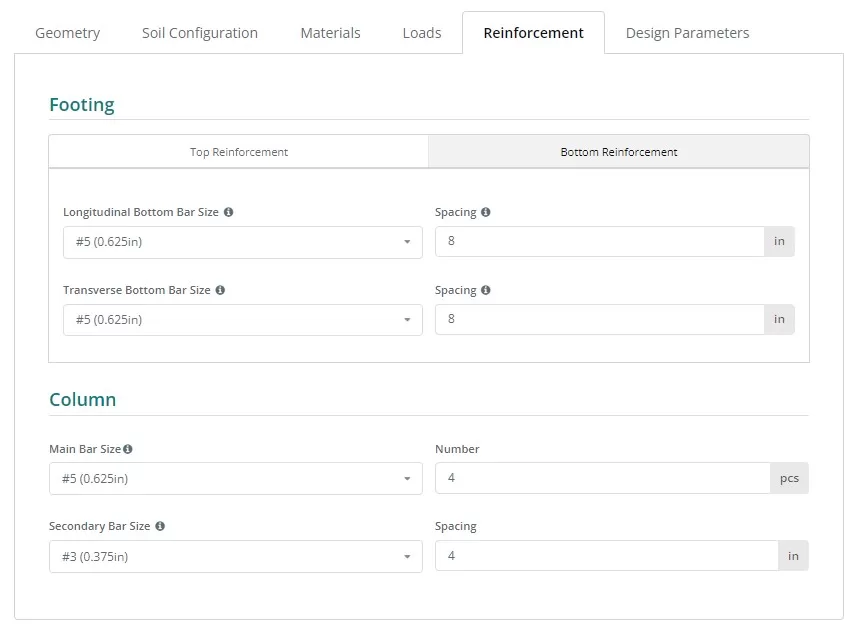Click the column main bar Number field
This screenshot has width=855, height=635.
pyautogui.click(x=603, y=478)
